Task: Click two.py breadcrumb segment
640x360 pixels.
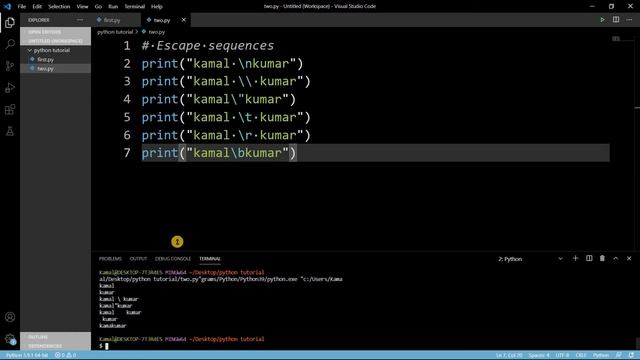Action: [157, 32]
